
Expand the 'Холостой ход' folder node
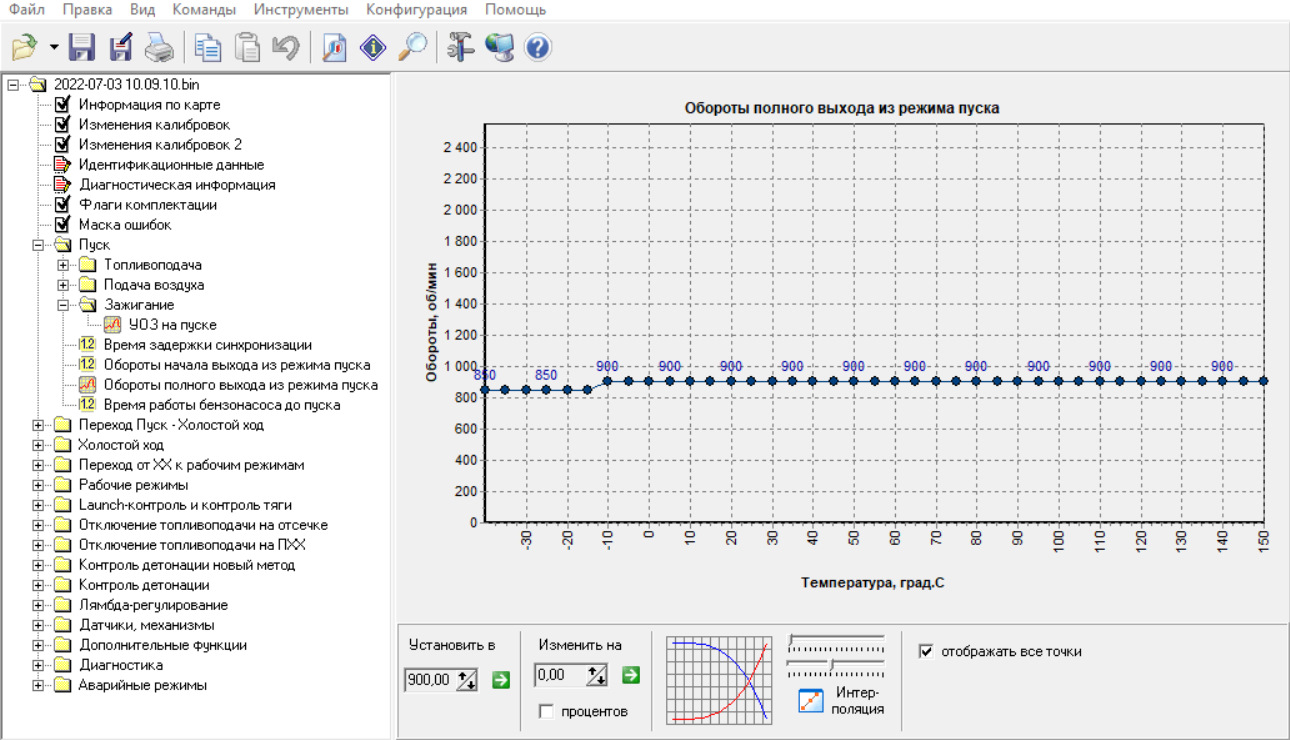click(x=38, y=445)
